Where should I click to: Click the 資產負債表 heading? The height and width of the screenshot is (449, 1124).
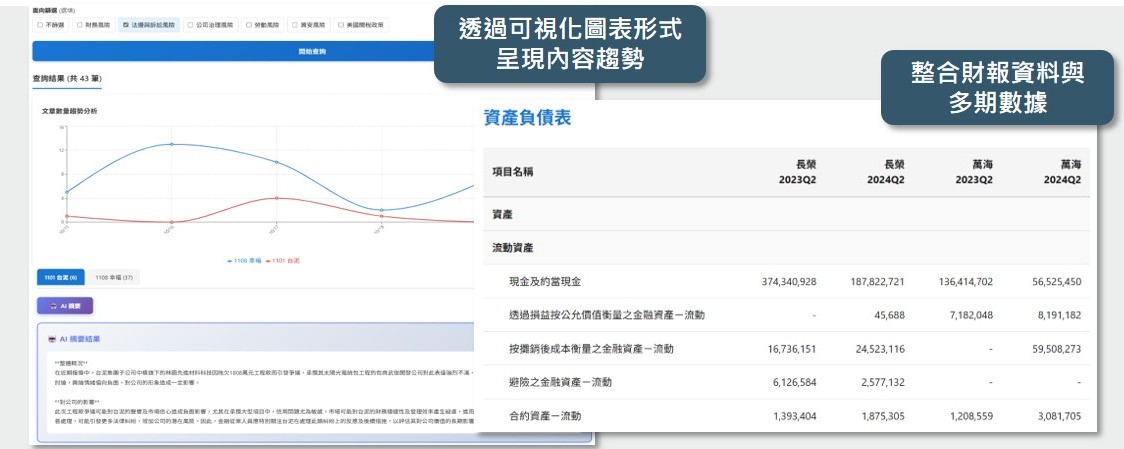point(527,118)
